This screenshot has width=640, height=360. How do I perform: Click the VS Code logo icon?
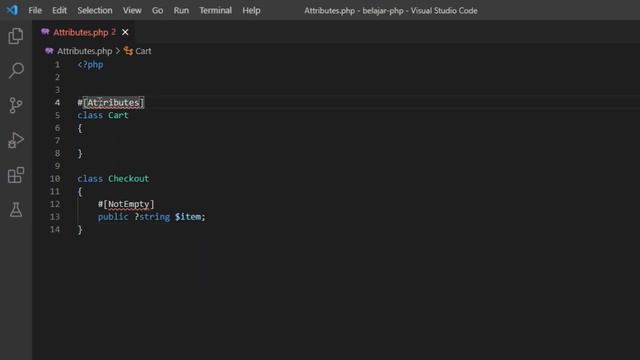pyautogui.click(x=12, y=10)
